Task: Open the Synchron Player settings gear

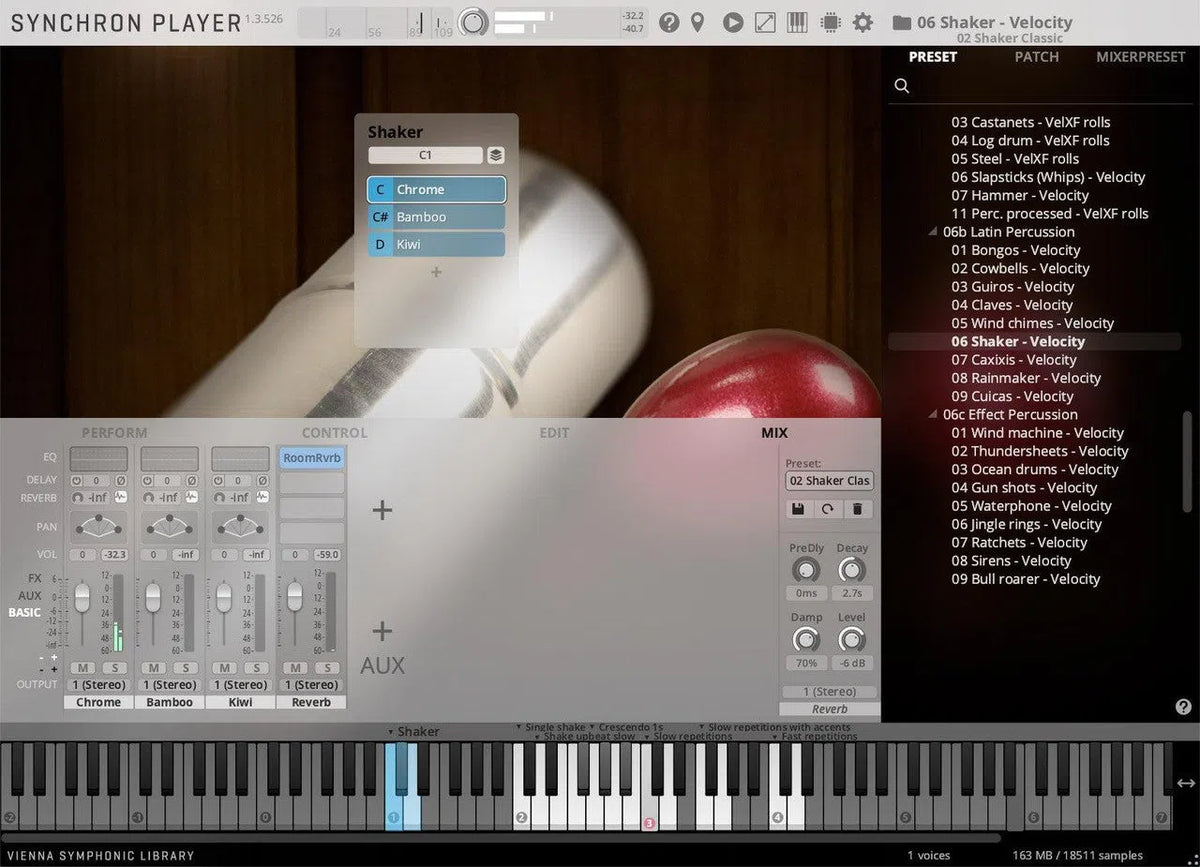Action: coord(862,21)
